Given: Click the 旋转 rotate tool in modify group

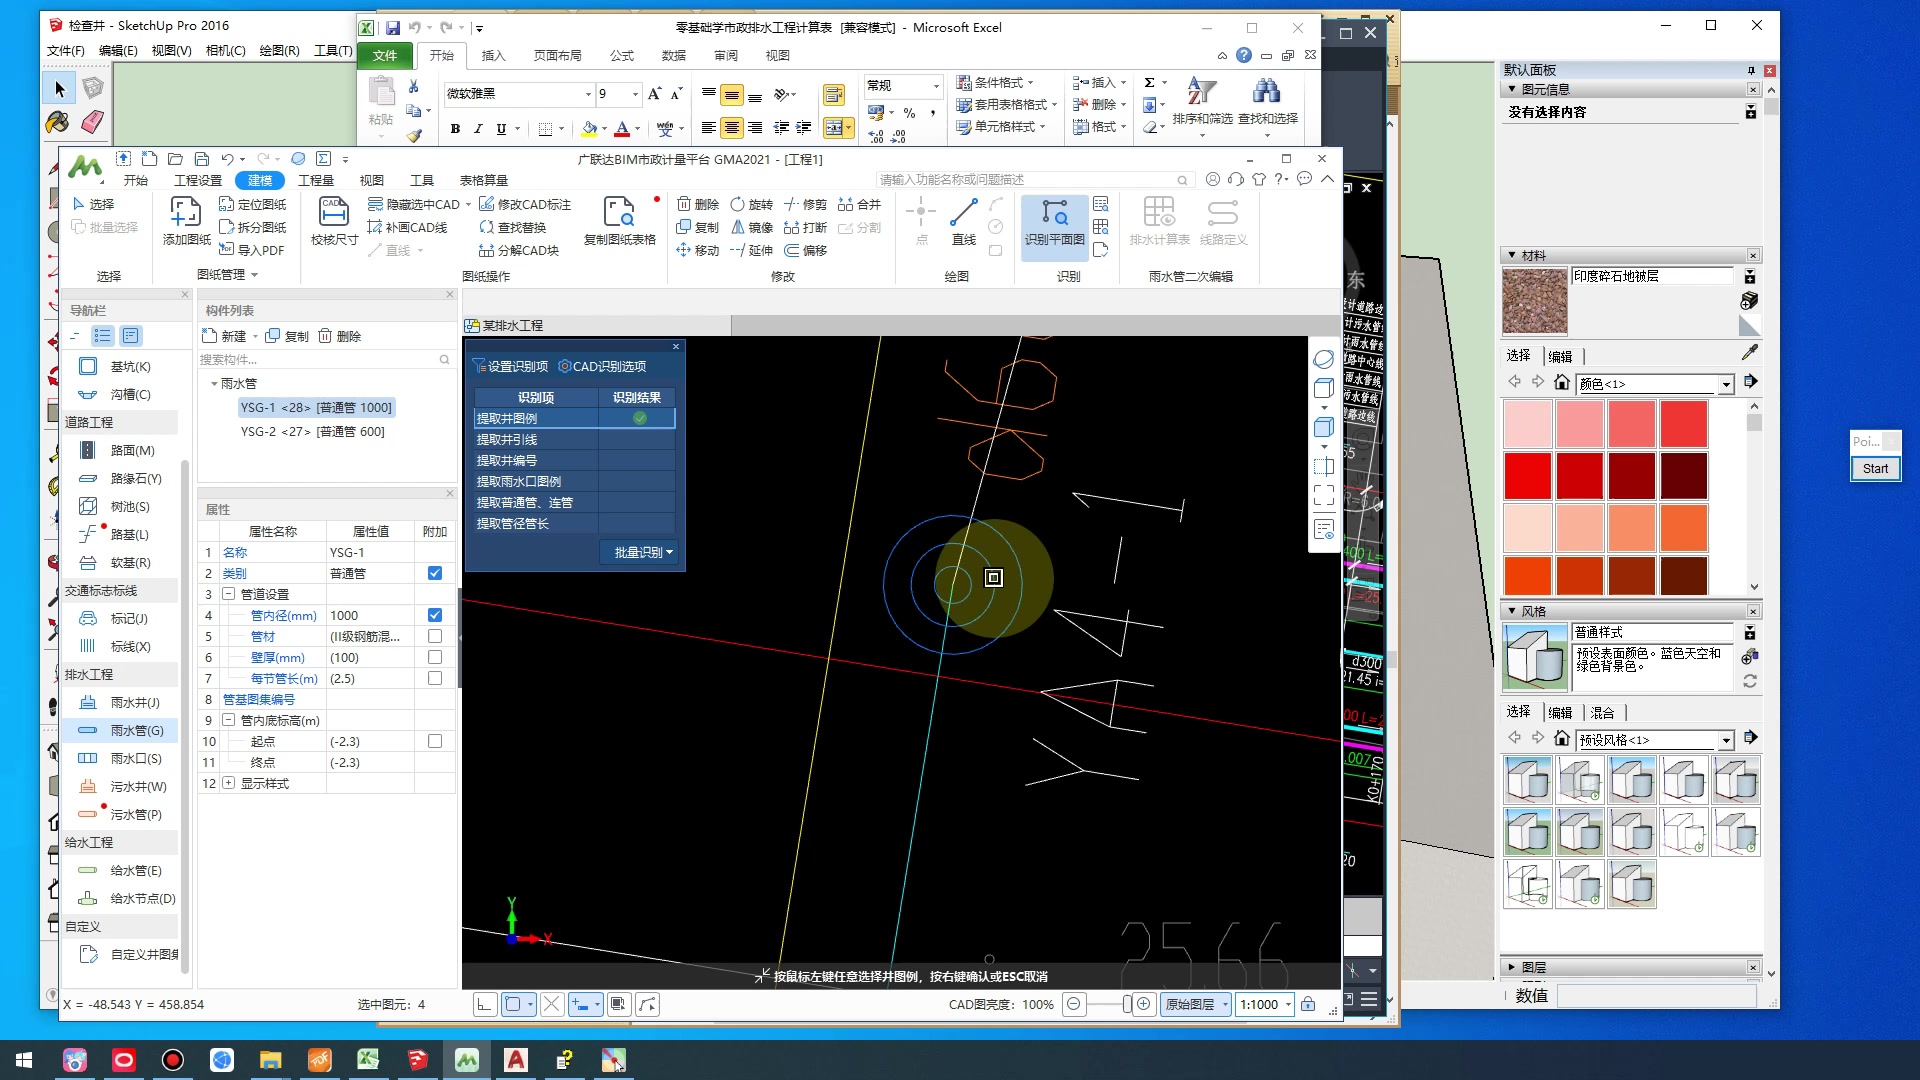Looking at the screenshot, I should coord(751,204).
